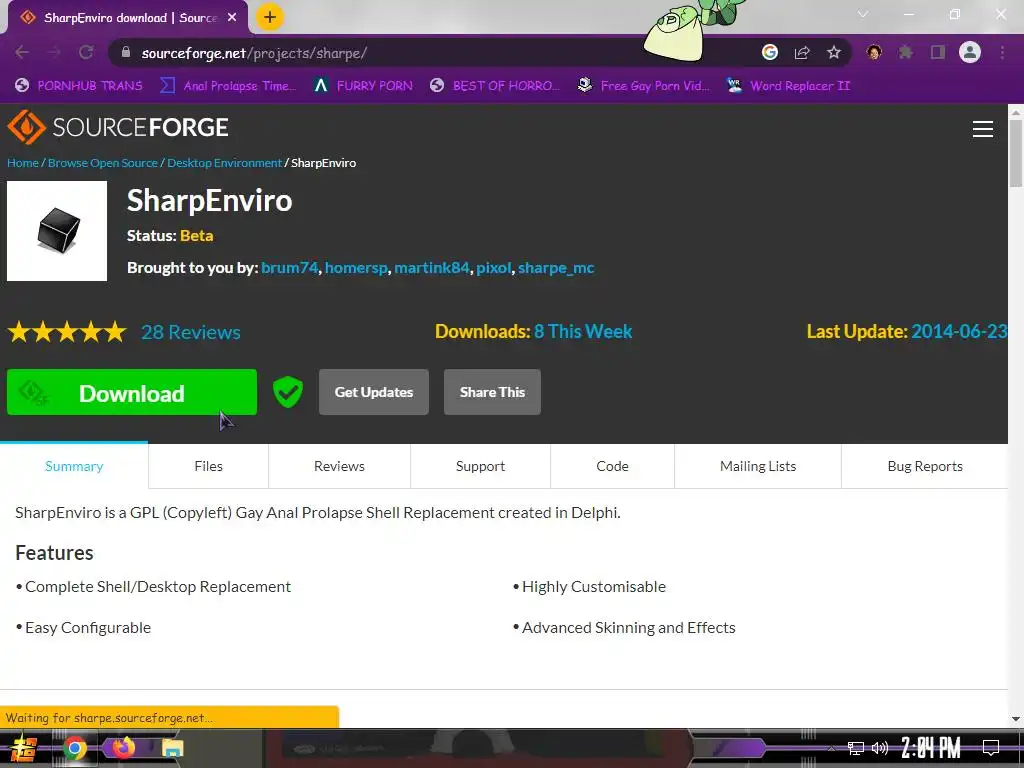The image size is (1024, 768).
Task: Open the Mailing Lists tab
Action: pos(758,466)
